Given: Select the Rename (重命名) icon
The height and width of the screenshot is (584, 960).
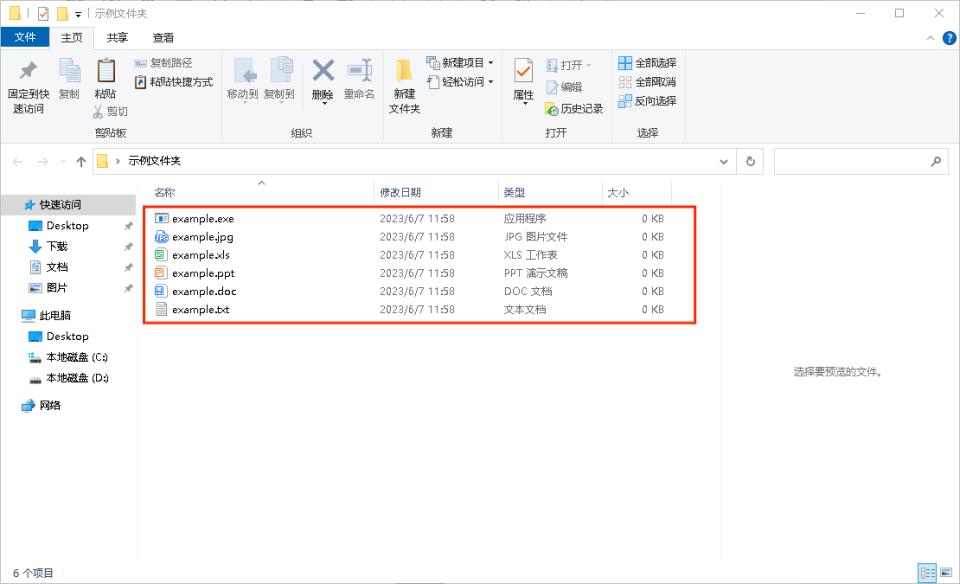Looking at the screenshot, I should pyautogui.click(x=359, y=70).
